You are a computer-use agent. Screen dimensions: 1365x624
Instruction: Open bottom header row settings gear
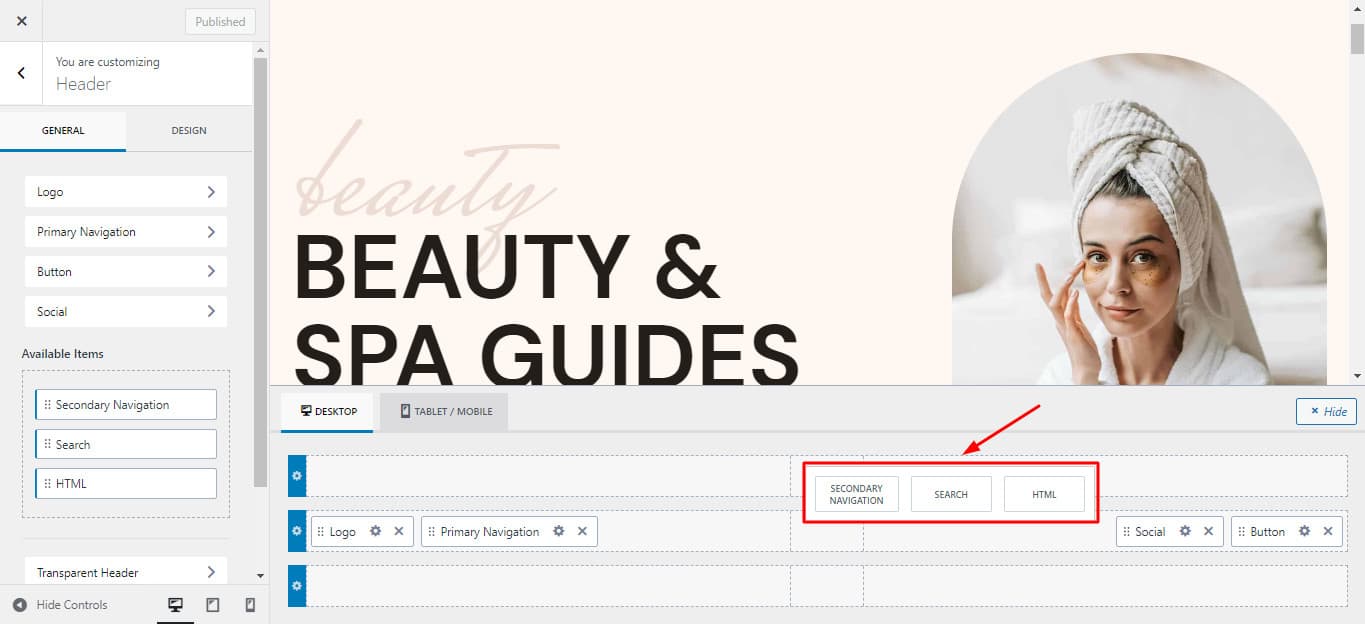(297, 585)
